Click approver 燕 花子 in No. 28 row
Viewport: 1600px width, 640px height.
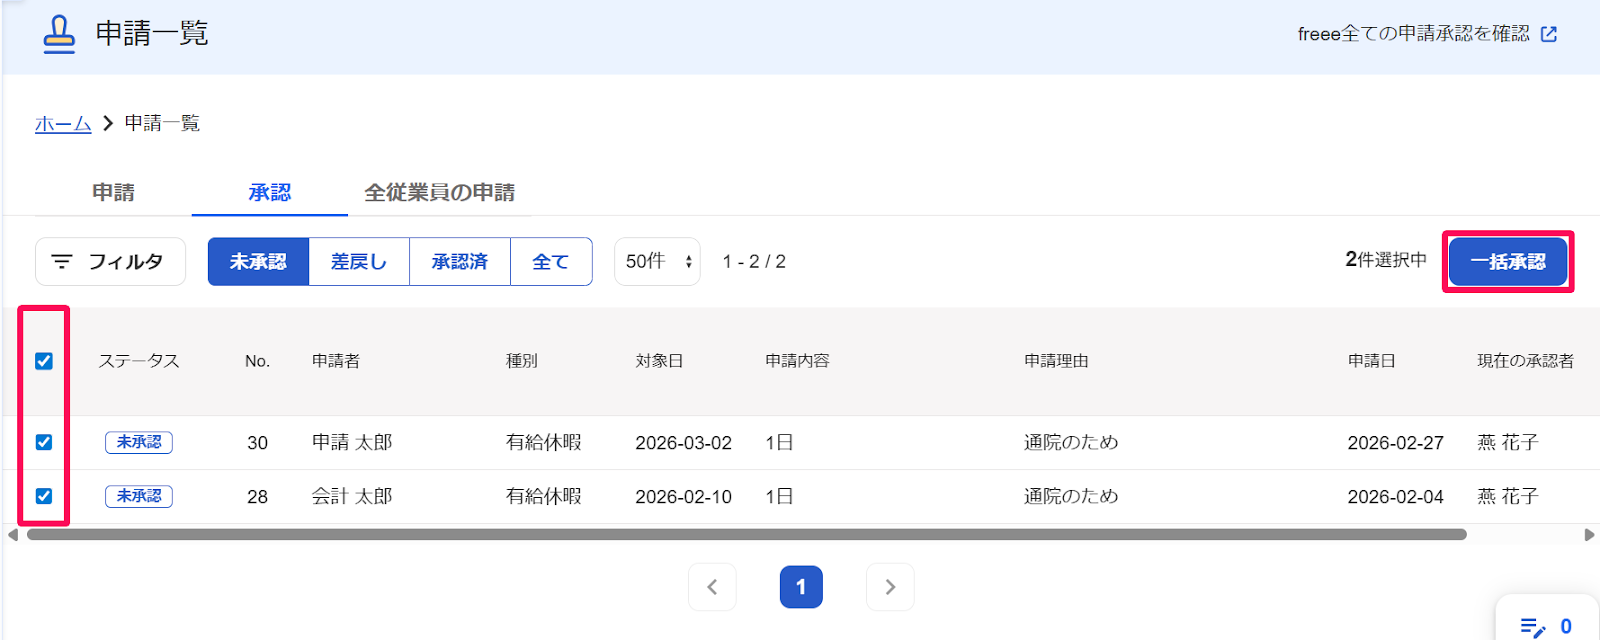click(1508, 496)
